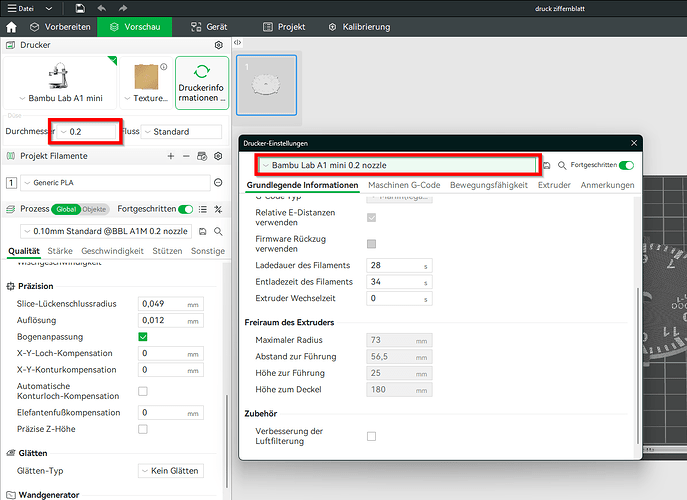
Task: Toggle Bogenanpassung checkbox
Action: pyautogui.click(x=143, y=337)
